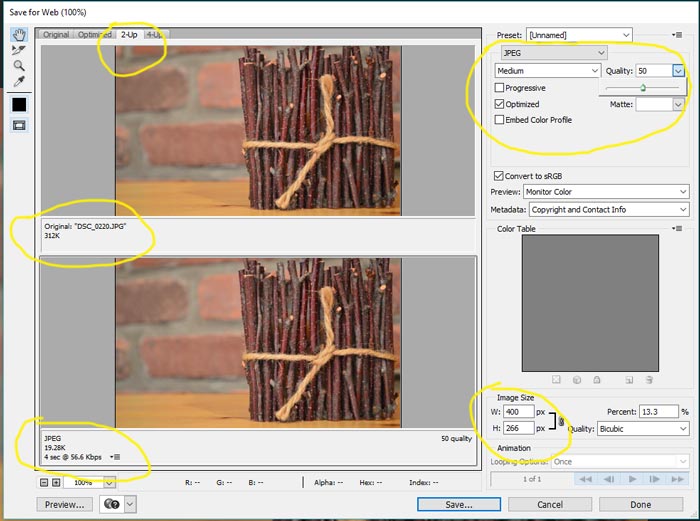This screenshot has width=700, height=521.
Task: Click the browser preview icon
Action: pyautogui.click(x=112, y=504)
